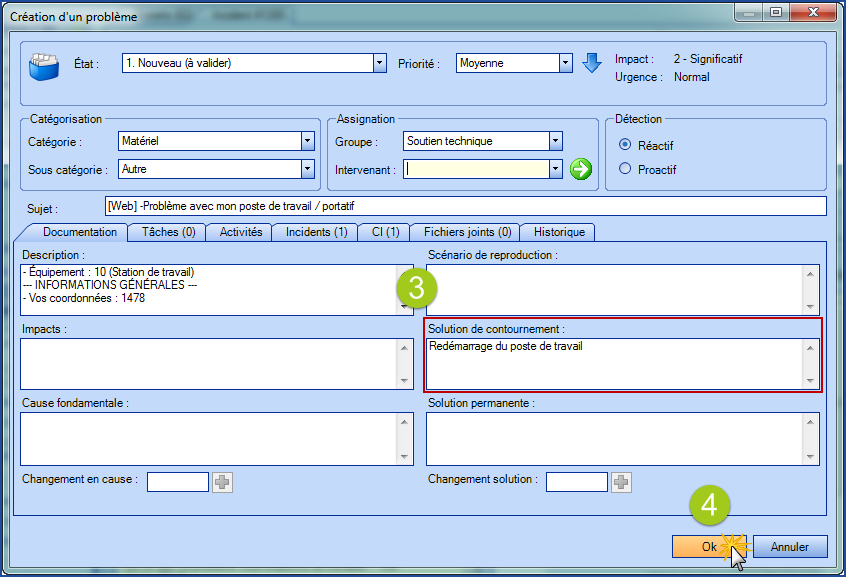Image resolution: width=846 pixels, height=577 pixels.
Task: Click the blue down arrow priority icon
Action: click(592, 63)
